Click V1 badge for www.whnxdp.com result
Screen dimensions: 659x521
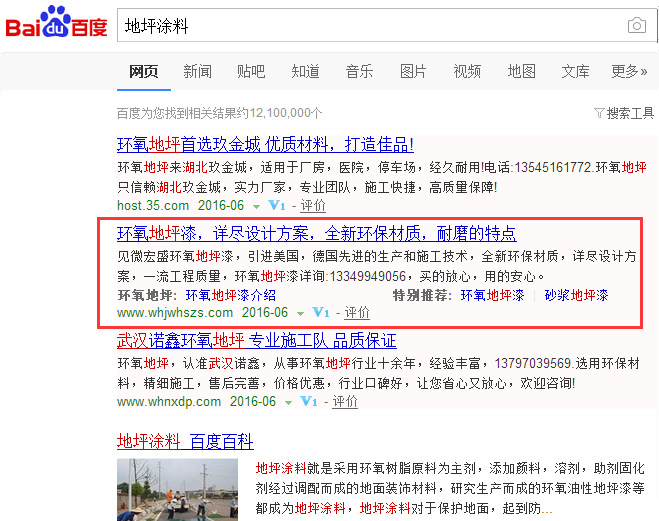click(x=309, y=401)
